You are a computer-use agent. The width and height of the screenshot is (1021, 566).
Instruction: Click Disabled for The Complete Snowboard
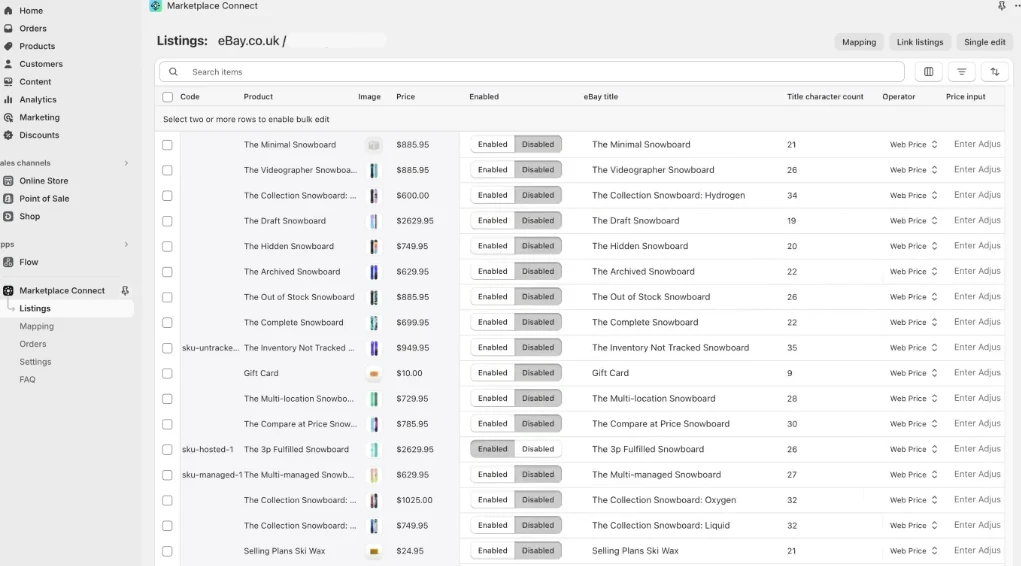[x=538, y=322]
